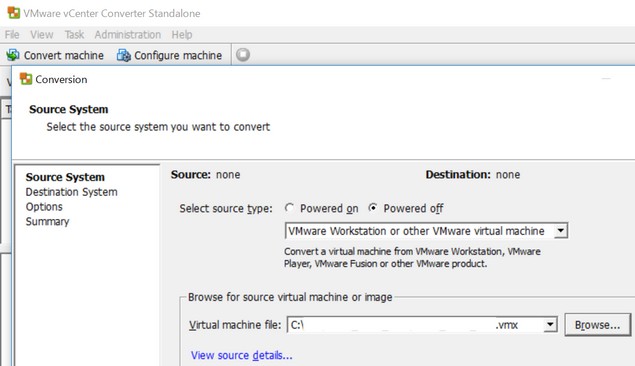This screenshot has width=635, height=366.
Task: Open the Help menu
Action: (x=182, y=35)
